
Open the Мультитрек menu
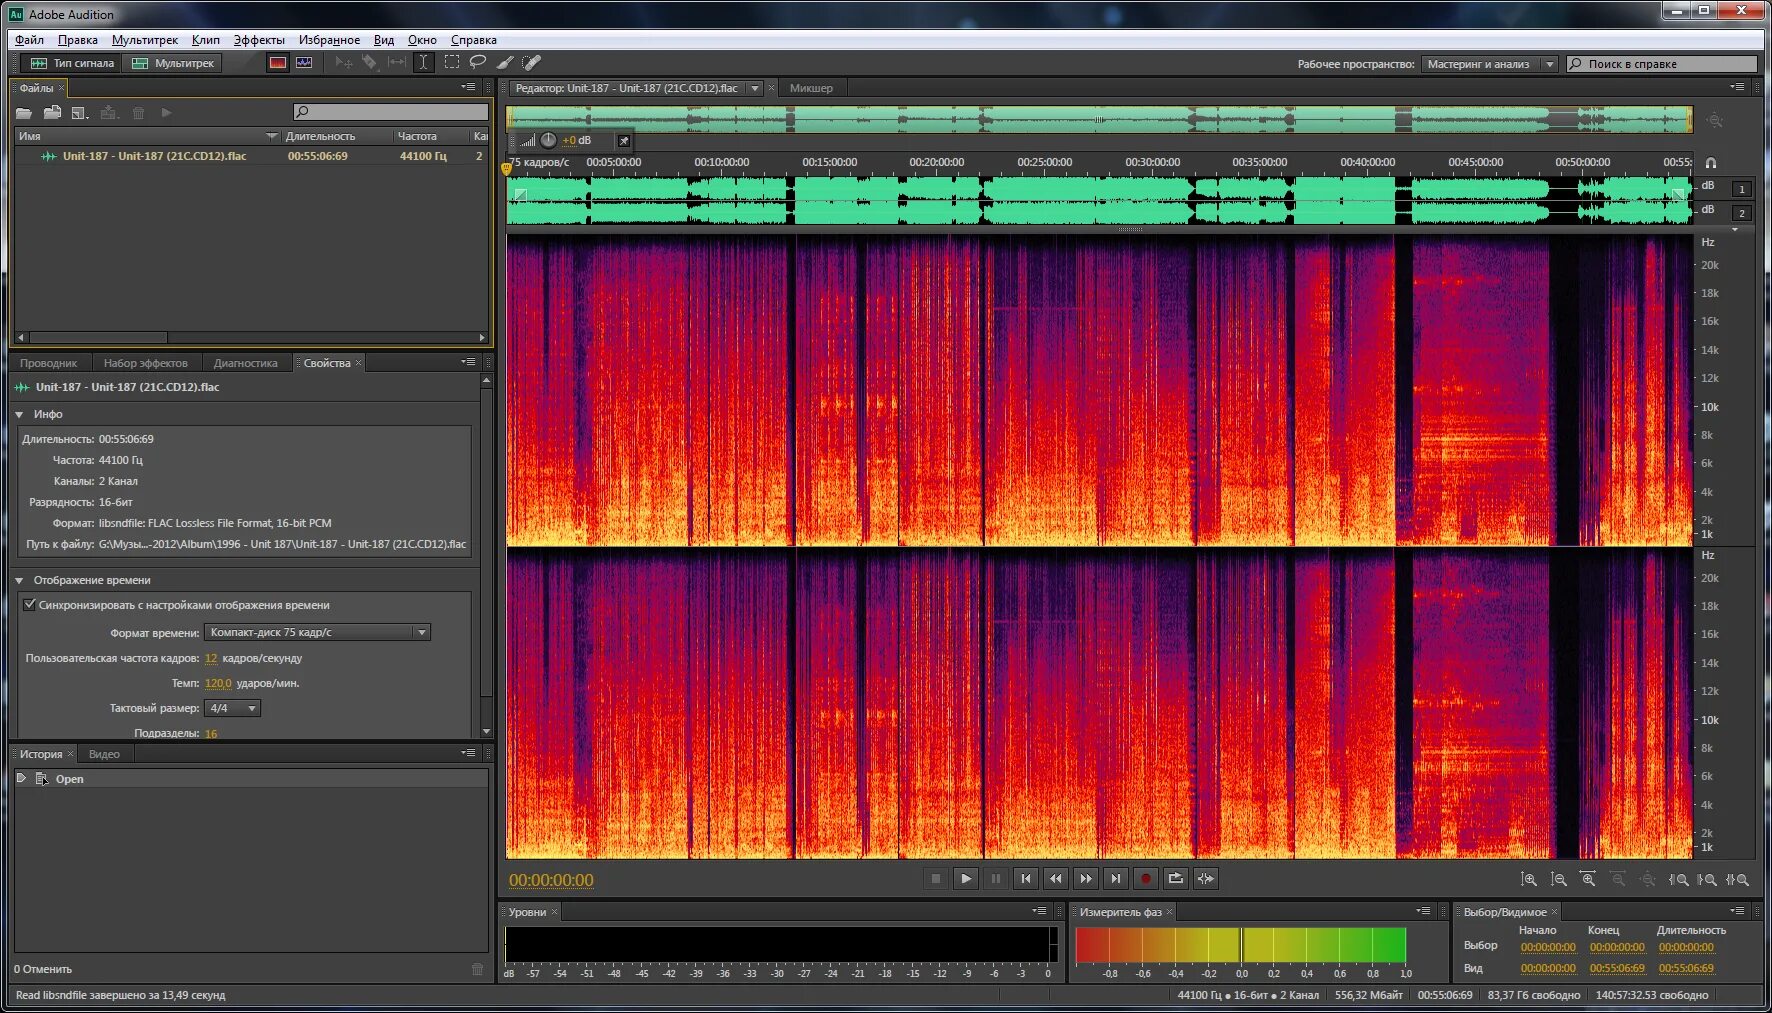point(145,40)
